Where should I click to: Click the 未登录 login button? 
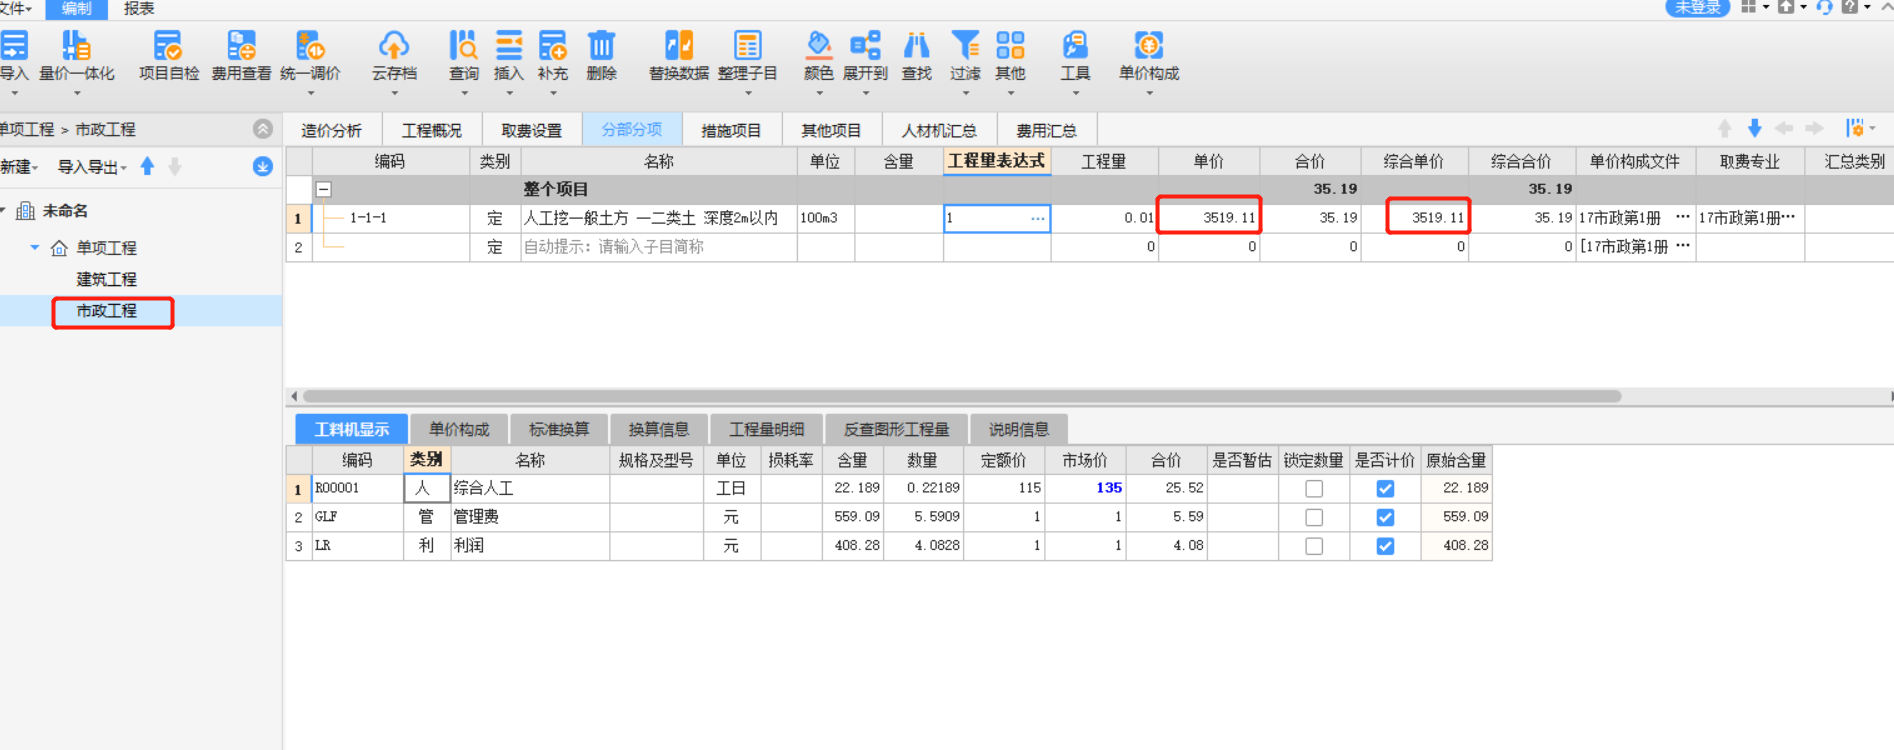coord(1697,8)
